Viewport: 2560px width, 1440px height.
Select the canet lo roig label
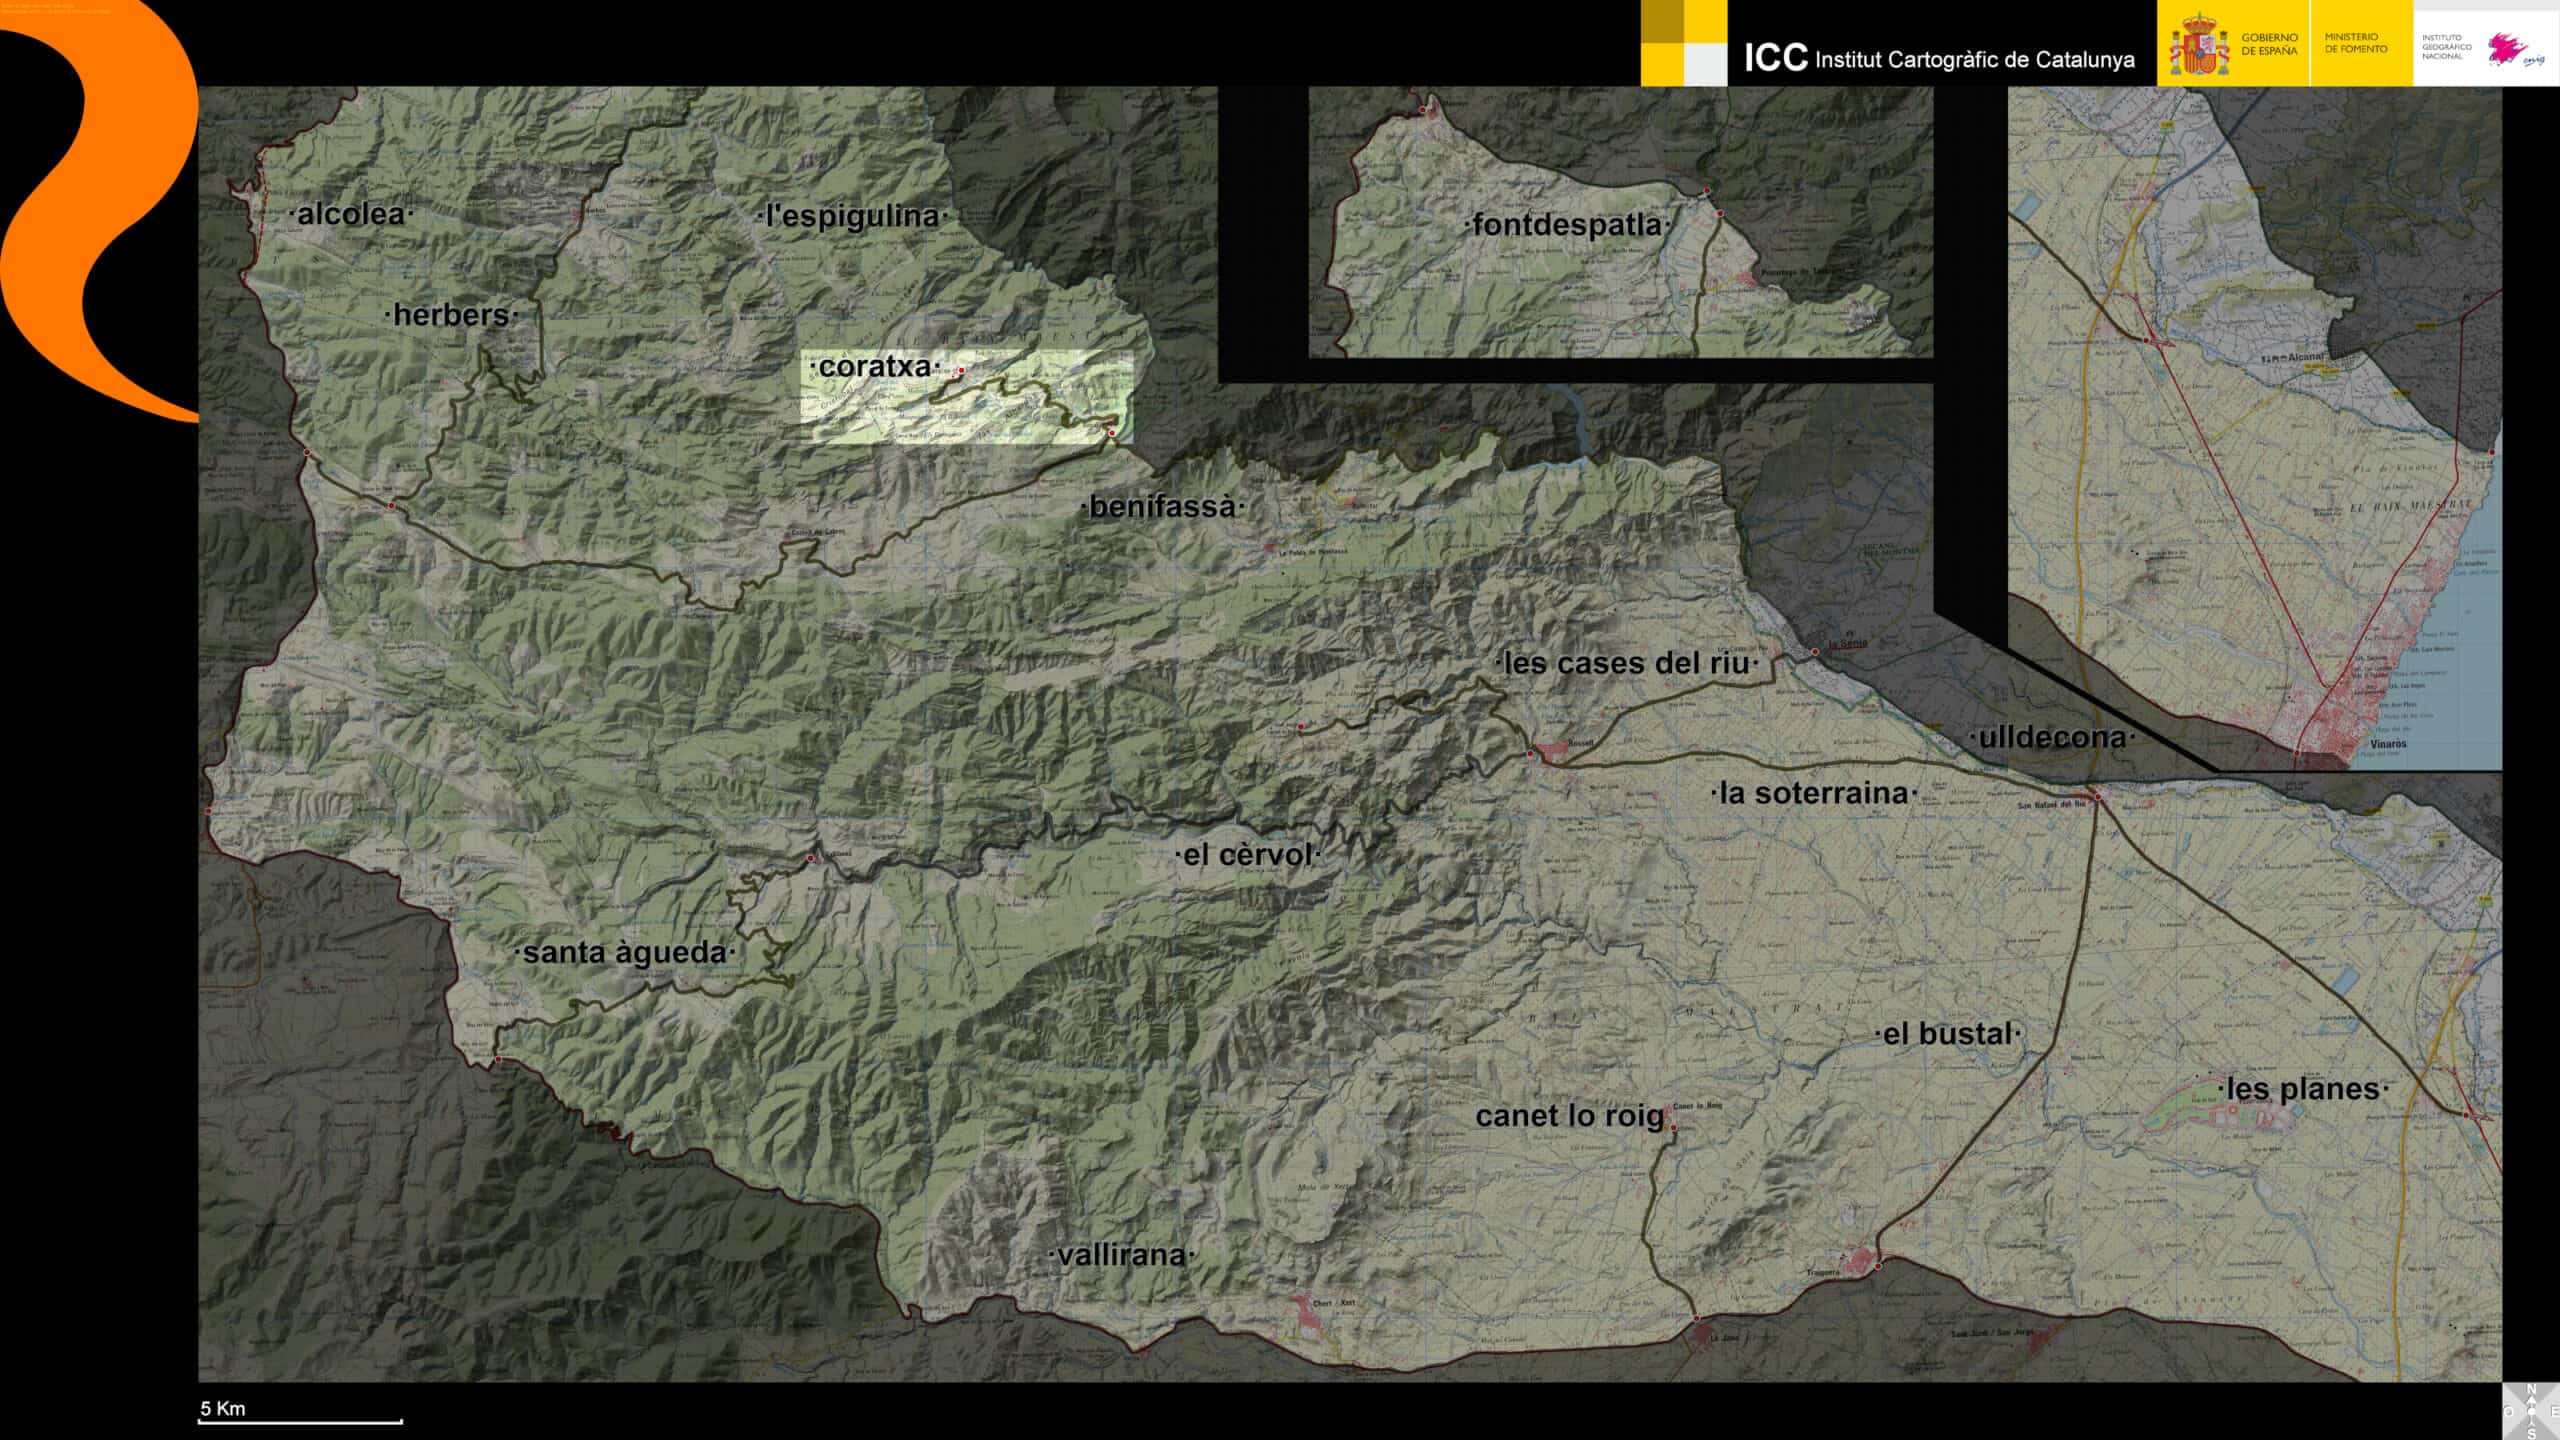pos(1569,1116)
